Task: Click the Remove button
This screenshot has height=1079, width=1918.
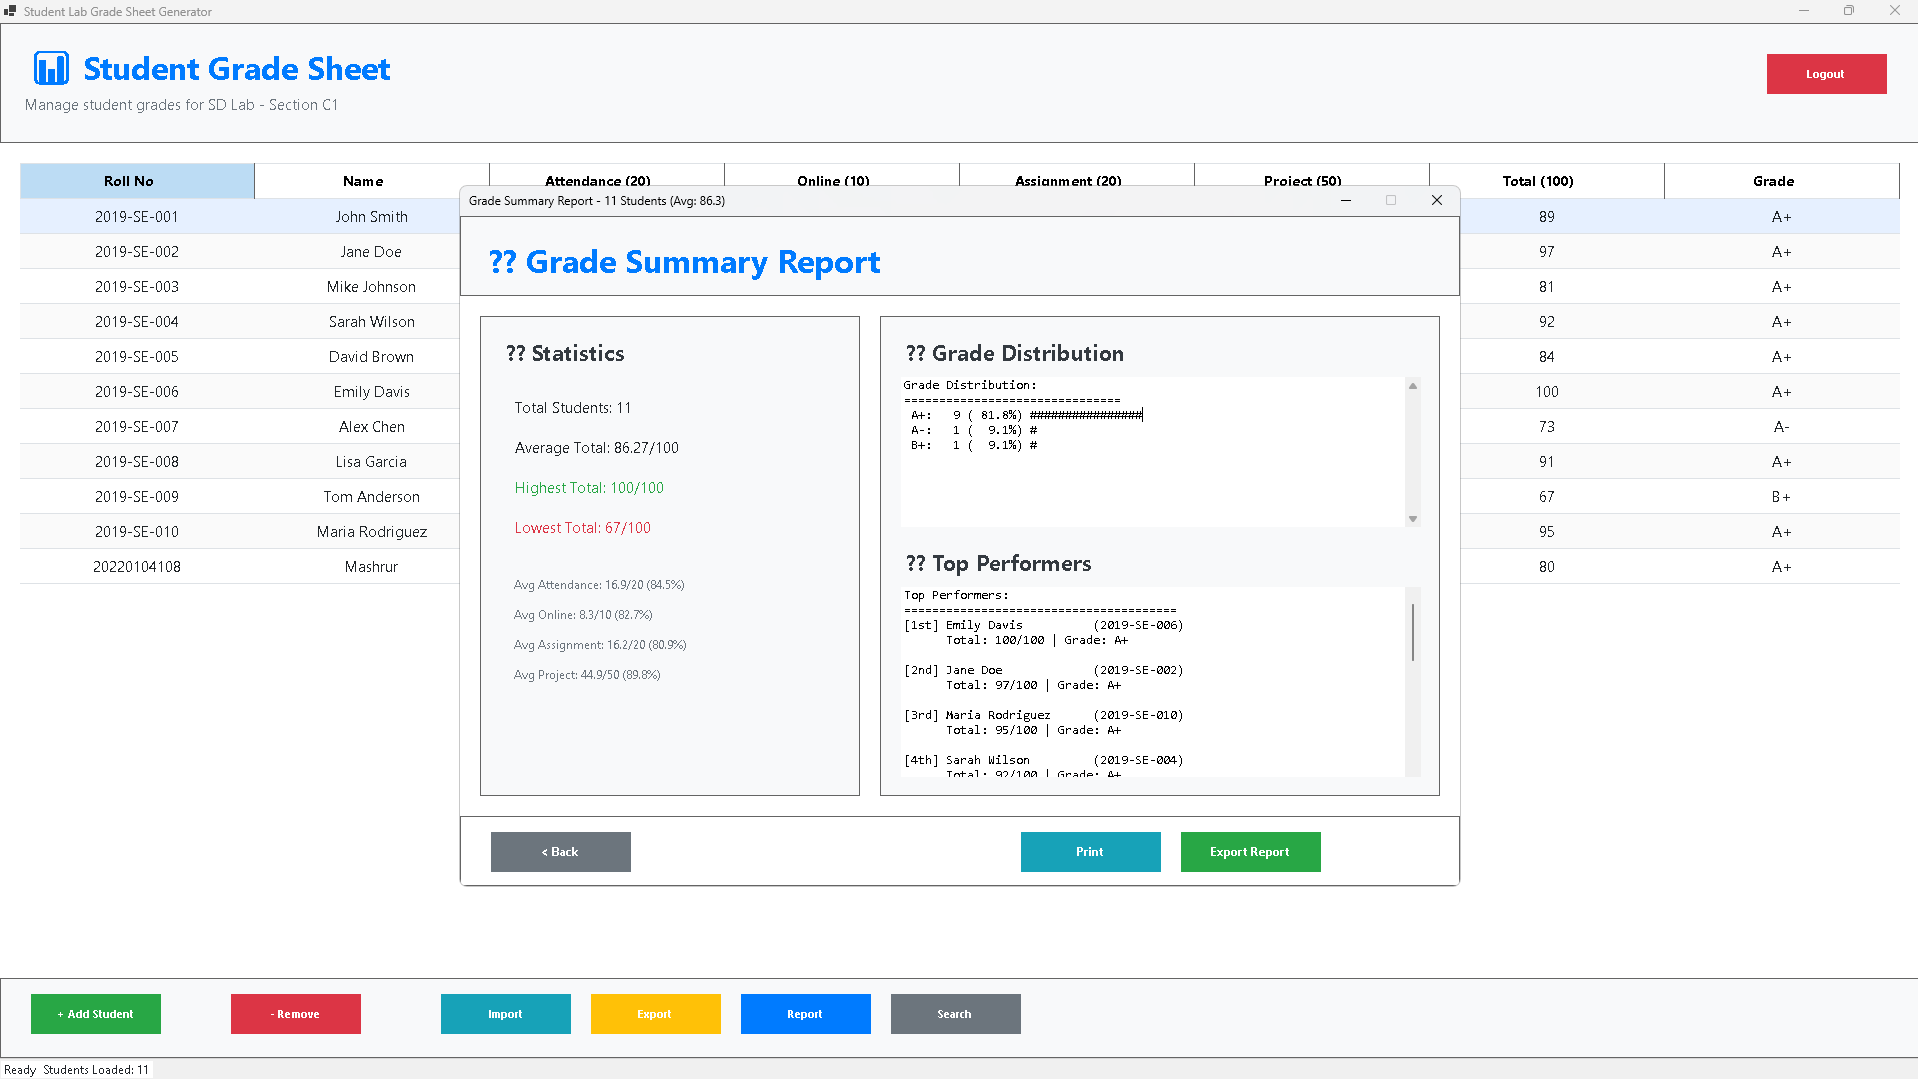Action: pos(296,1014)
